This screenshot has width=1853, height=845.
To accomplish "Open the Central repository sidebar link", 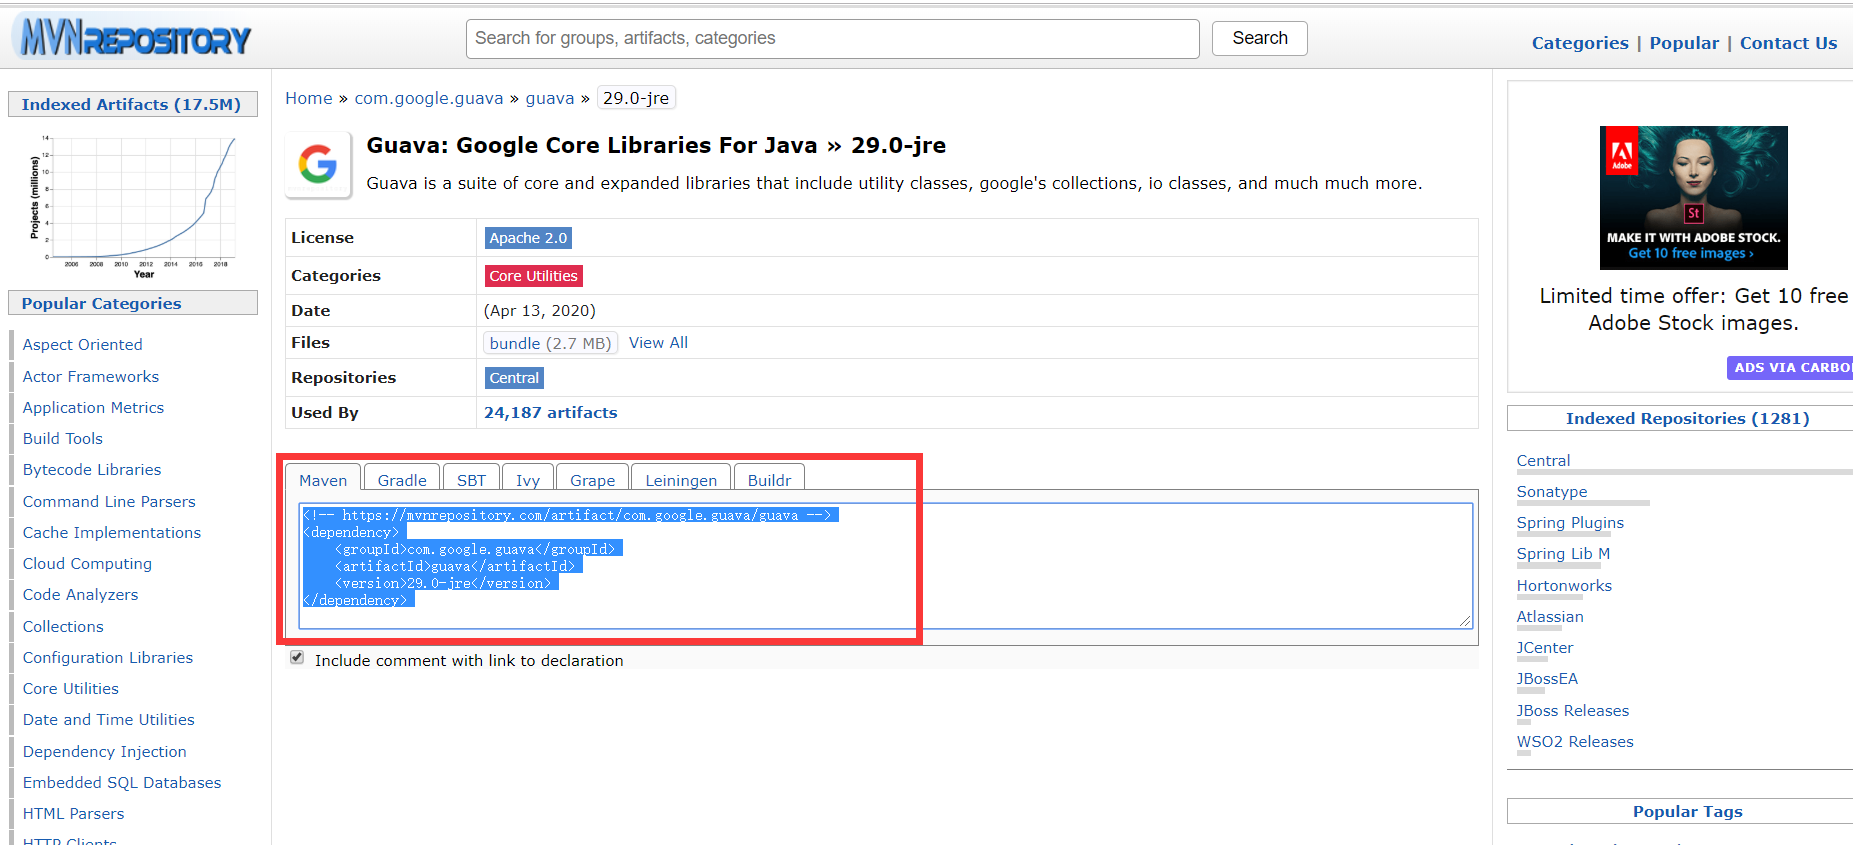I will [1543, 461].
